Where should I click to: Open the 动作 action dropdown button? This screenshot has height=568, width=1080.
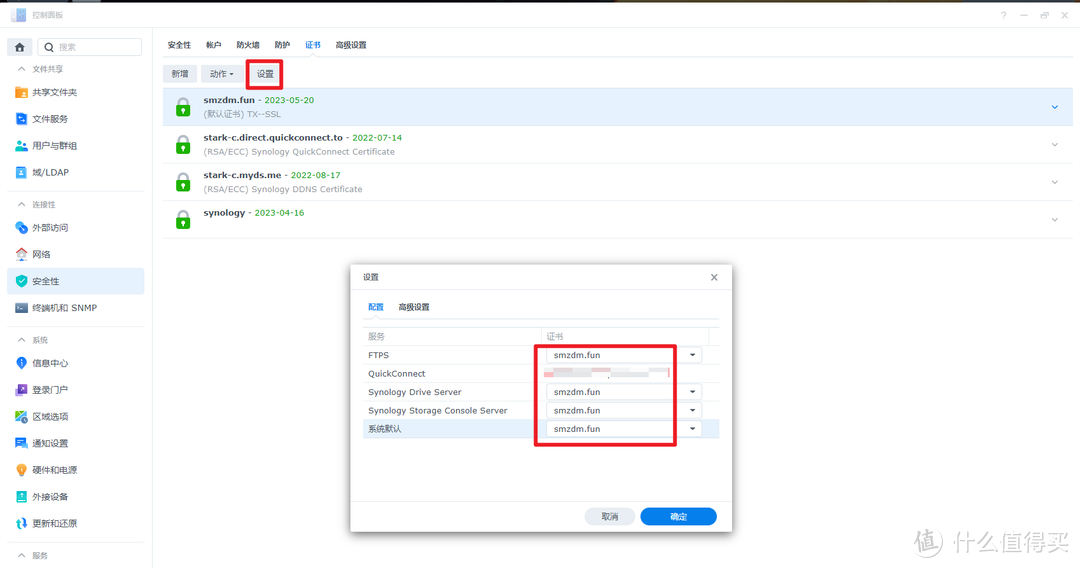tap(221, 74)
